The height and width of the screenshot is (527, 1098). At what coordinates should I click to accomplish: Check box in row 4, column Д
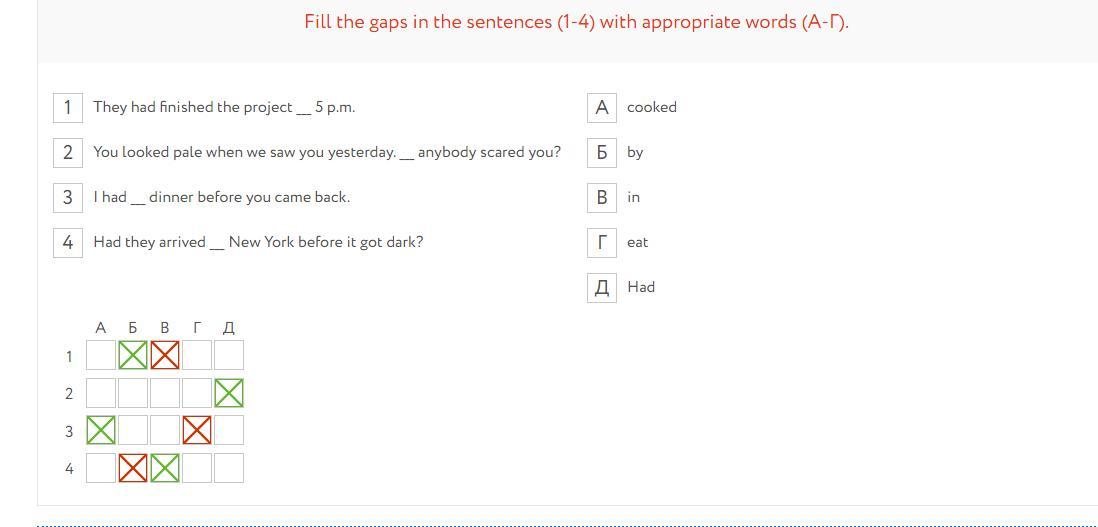(229, 468)
